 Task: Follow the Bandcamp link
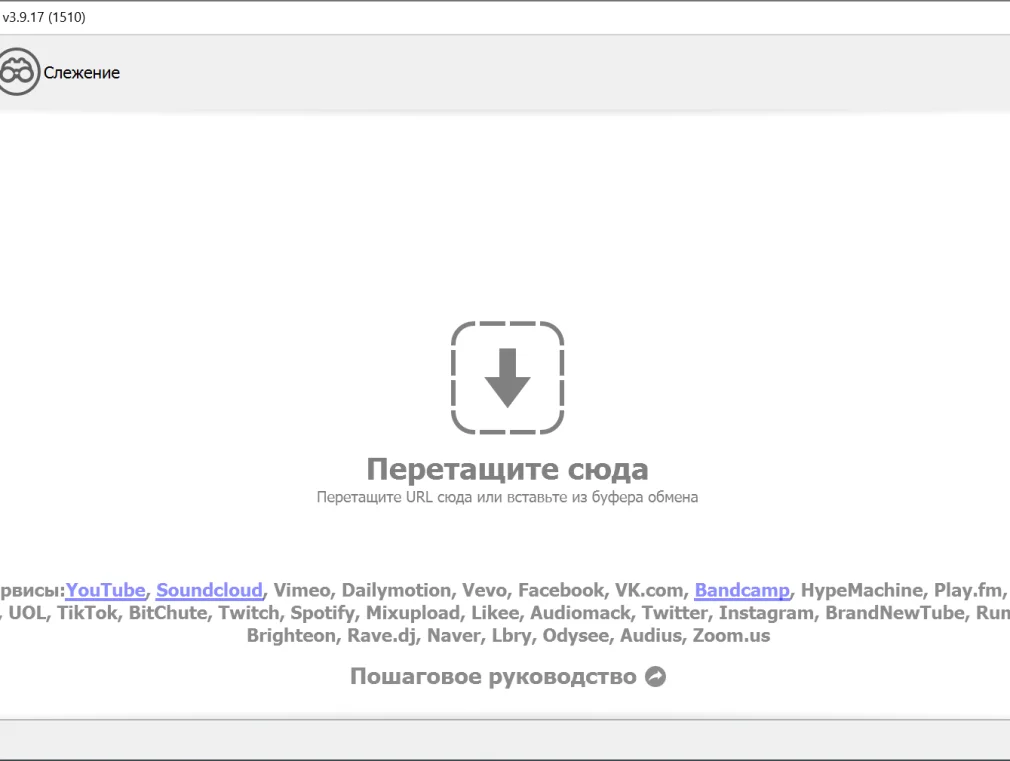click(x=742, y=590)
